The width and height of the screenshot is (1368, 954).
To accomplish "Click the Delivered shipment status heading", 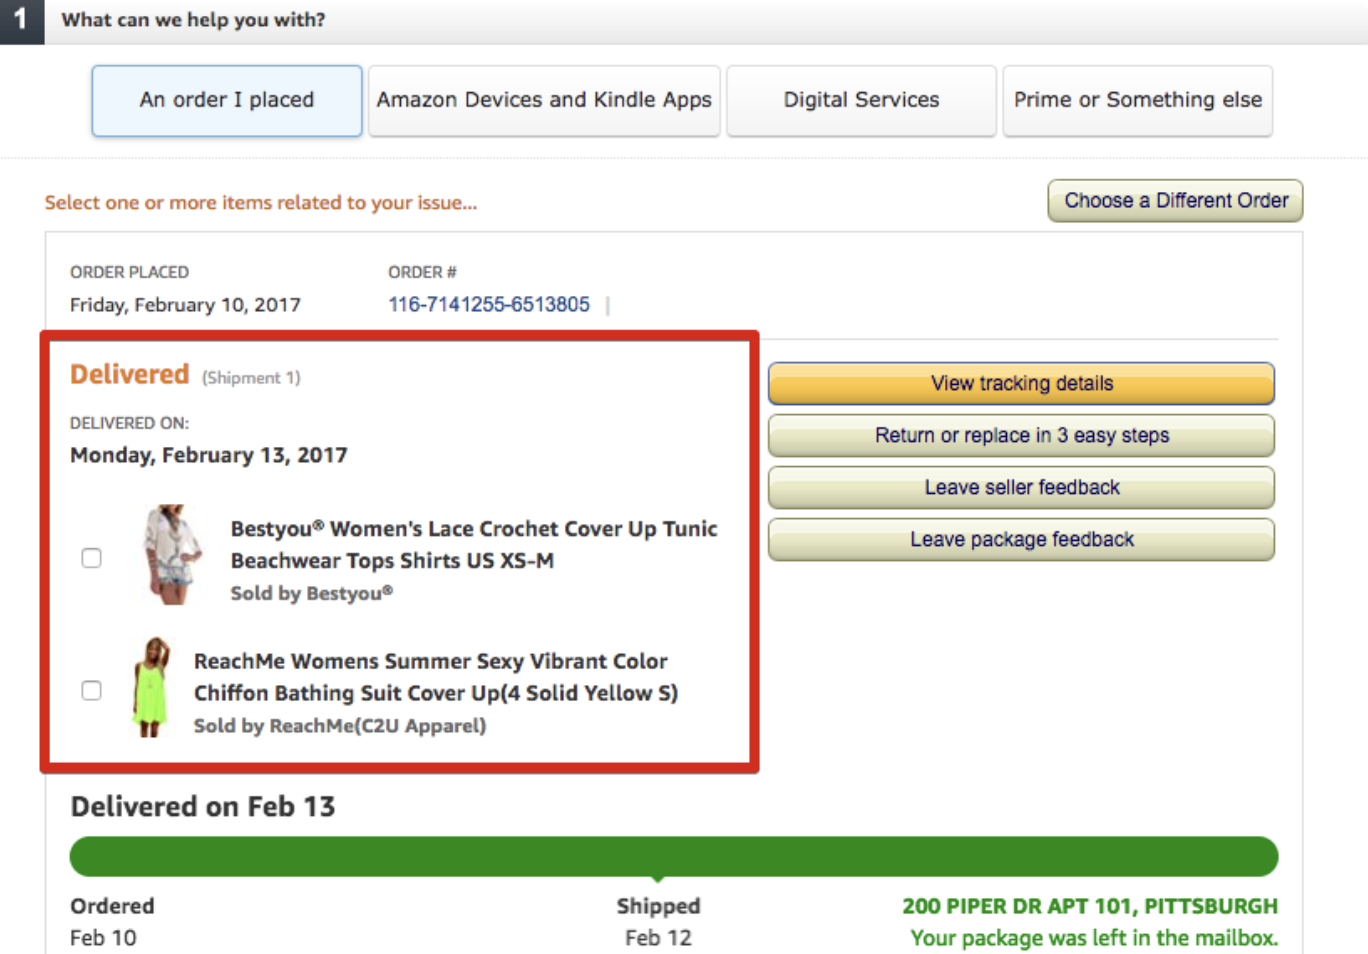I will point(130,374).
